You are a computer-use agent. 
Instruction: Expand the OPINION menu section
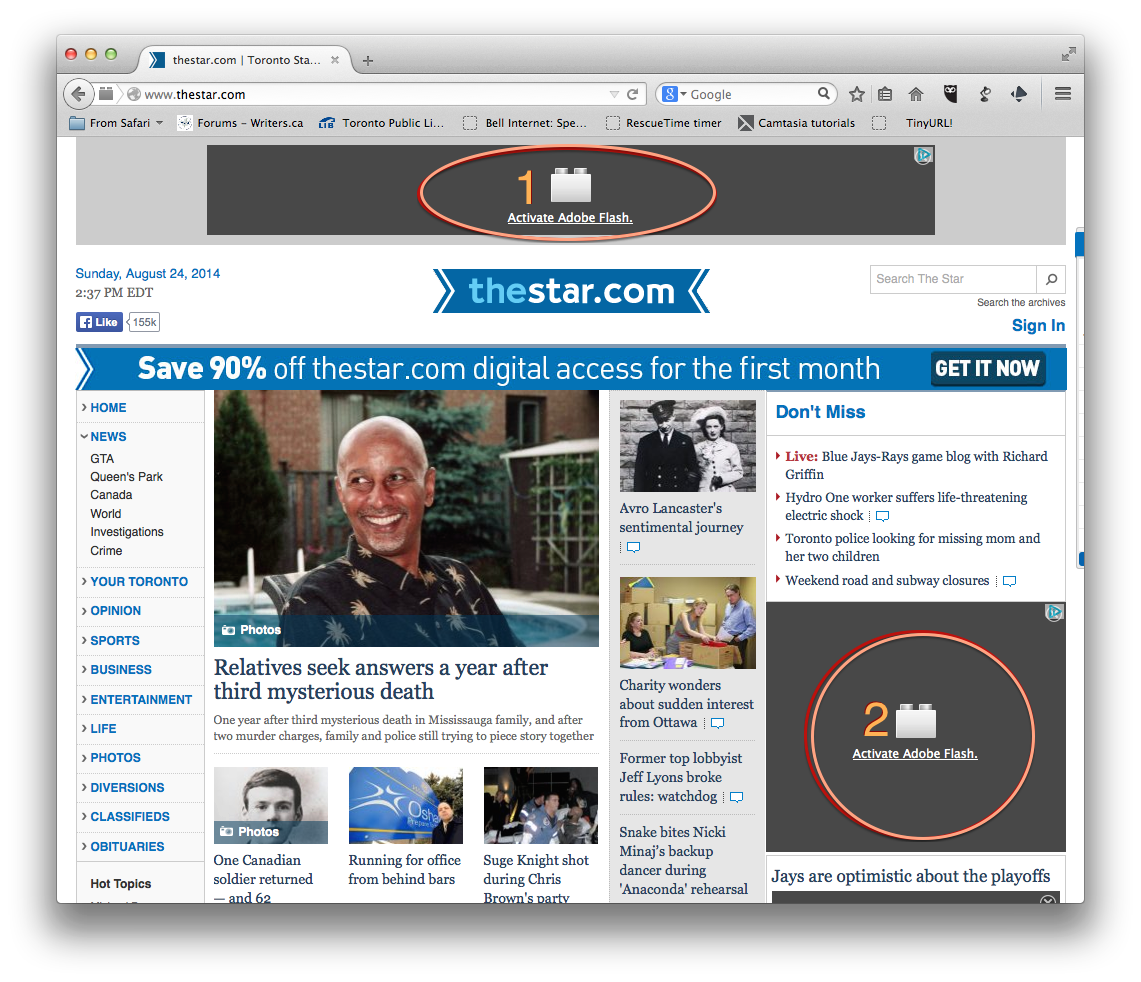(115, 611)
